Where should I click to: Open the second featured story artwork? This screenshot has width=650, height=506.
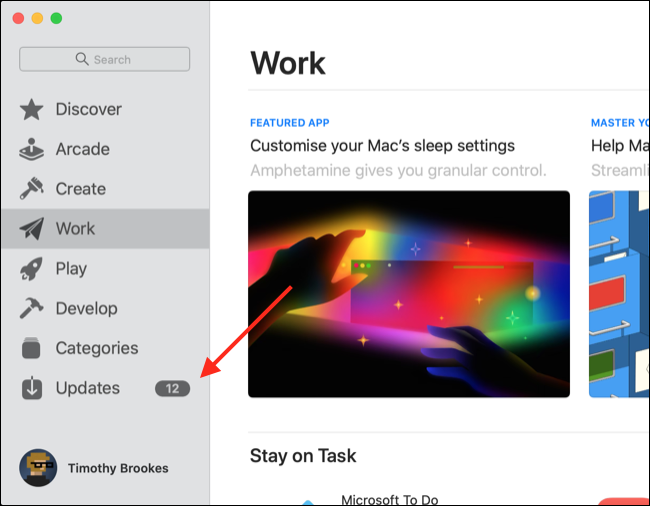[x=619, y=294]
